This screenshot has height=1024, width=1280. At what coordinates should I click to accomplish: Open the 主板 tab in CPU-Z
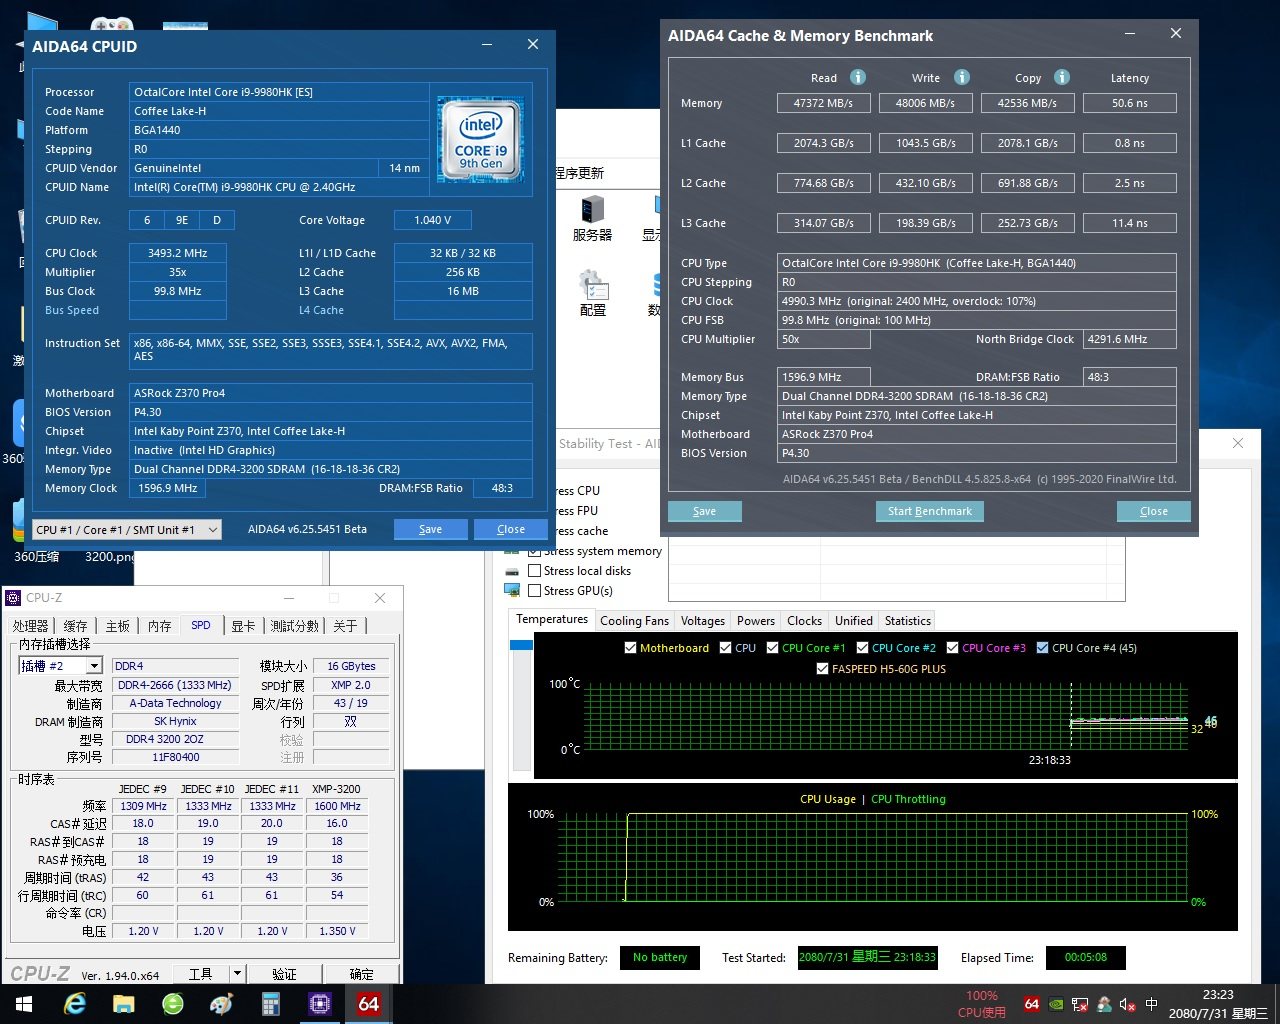(118, 626)
